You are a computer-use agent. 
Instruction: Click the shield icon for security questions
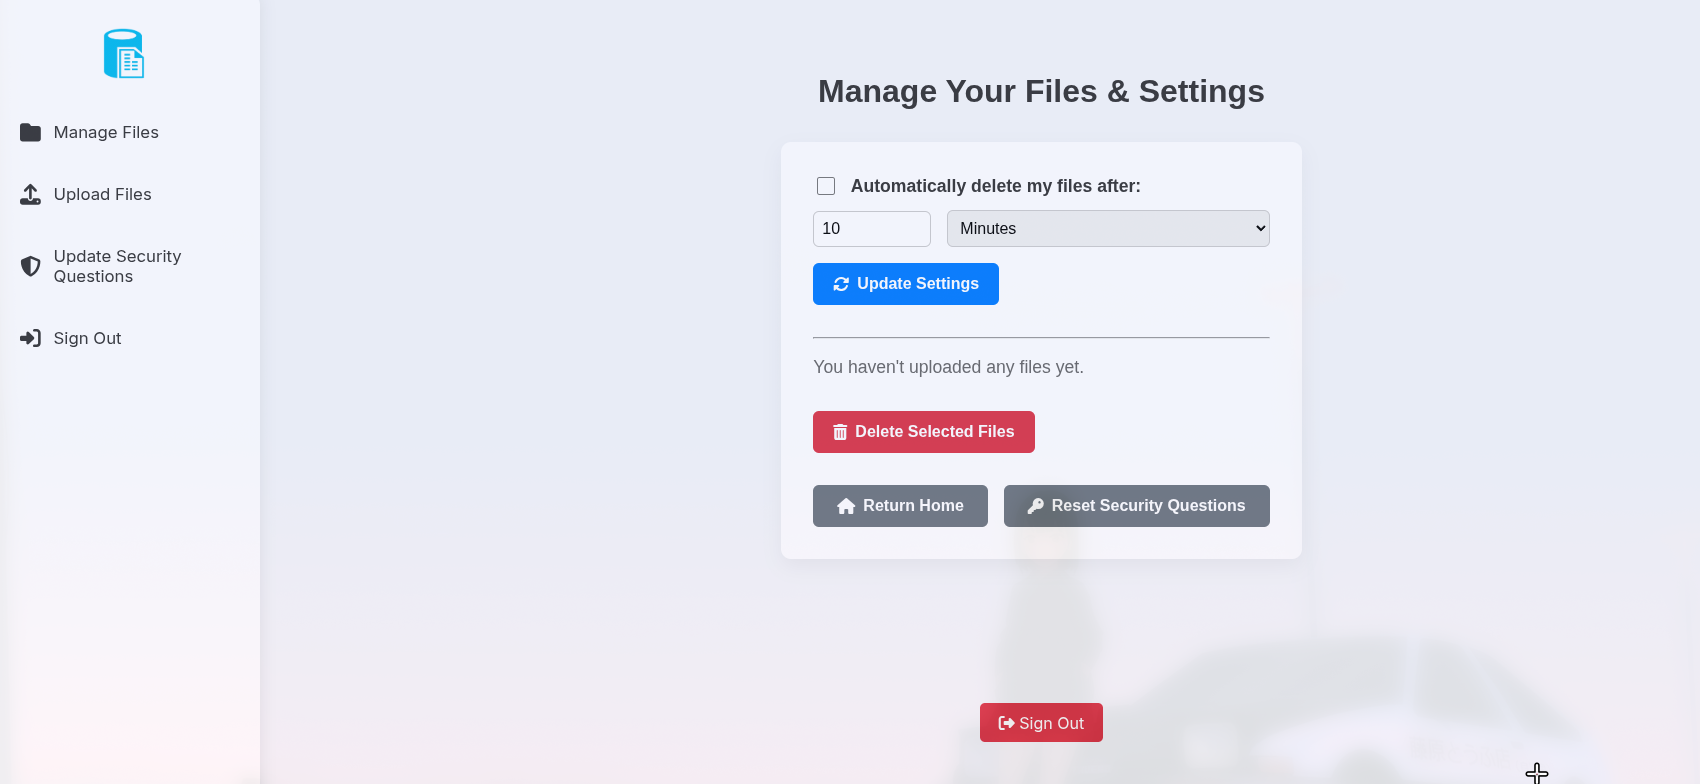tap(31, 266)
